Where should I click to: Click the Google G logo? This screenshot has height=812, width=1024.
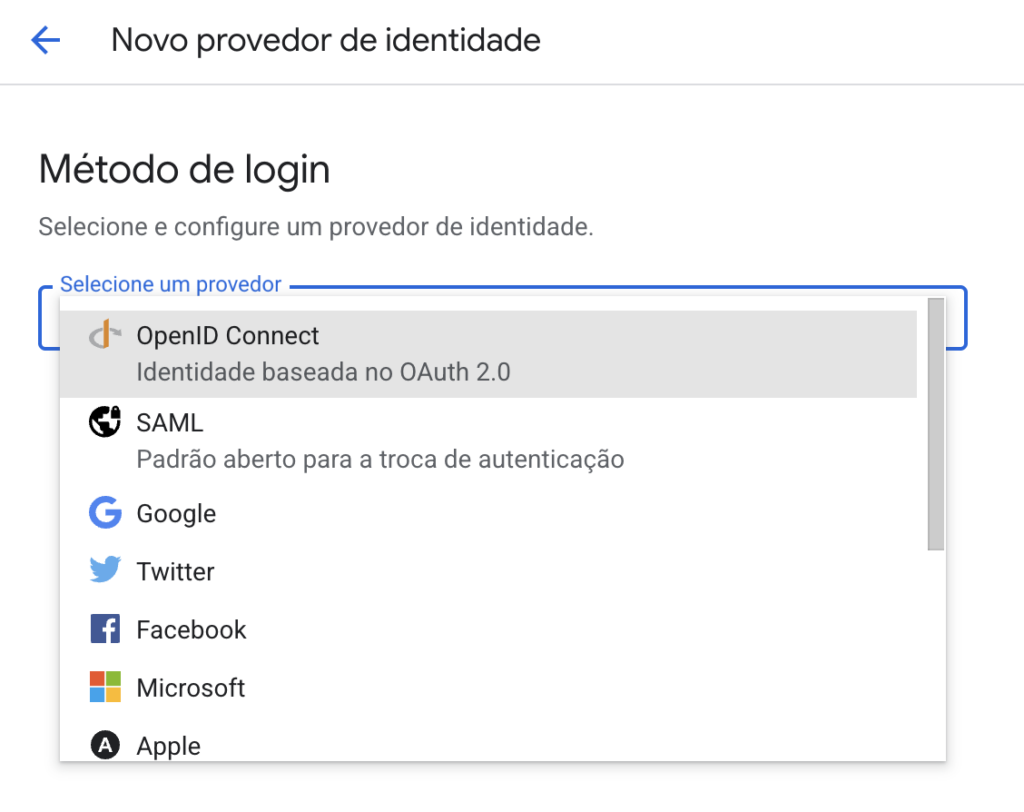click(x=105, y=514)
